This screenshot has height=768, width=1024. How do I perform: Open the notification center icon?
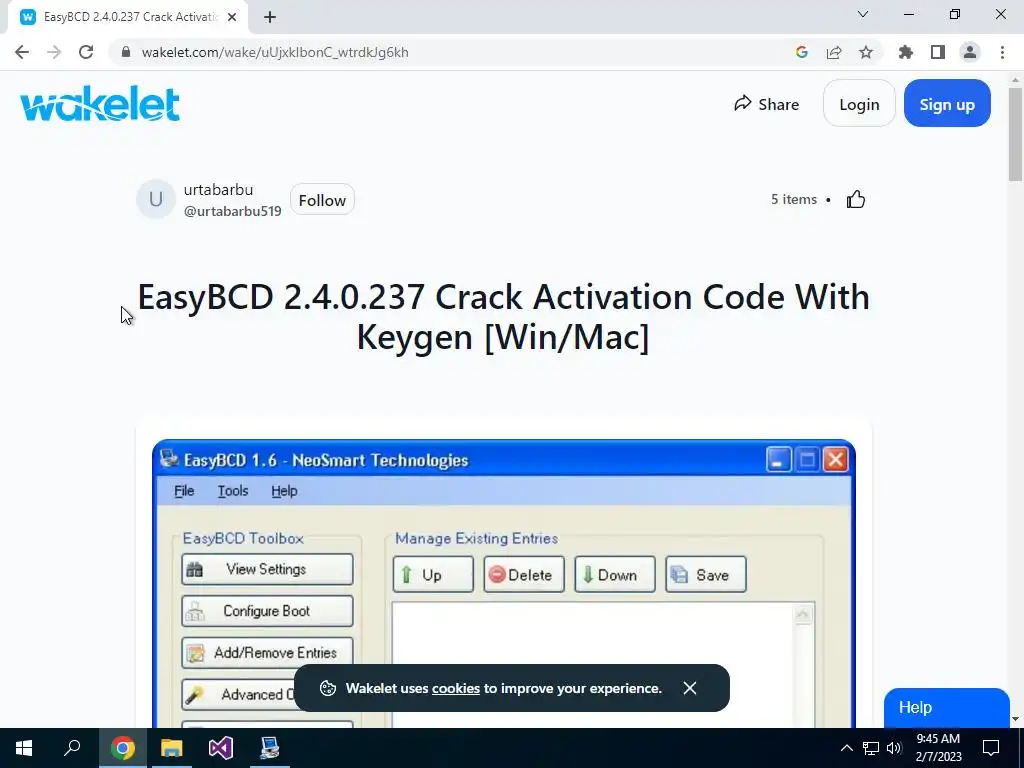[991, 748]
